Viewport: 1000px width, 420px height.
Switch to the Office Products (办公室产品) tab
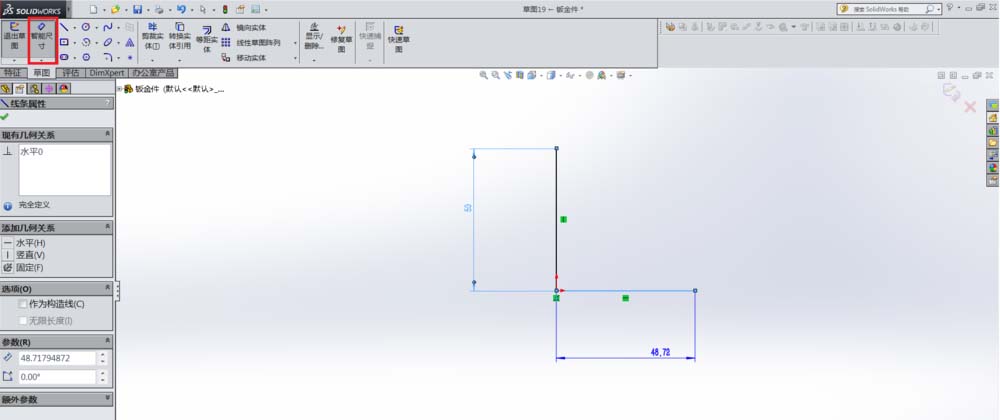point(153,73)
